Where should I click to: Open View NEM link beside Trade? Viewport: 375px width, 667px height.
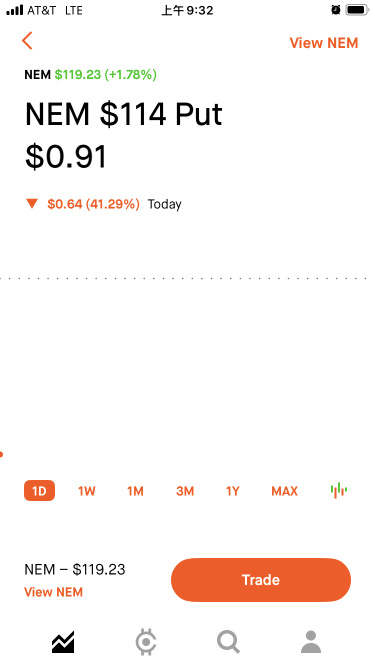click(53, 592)
